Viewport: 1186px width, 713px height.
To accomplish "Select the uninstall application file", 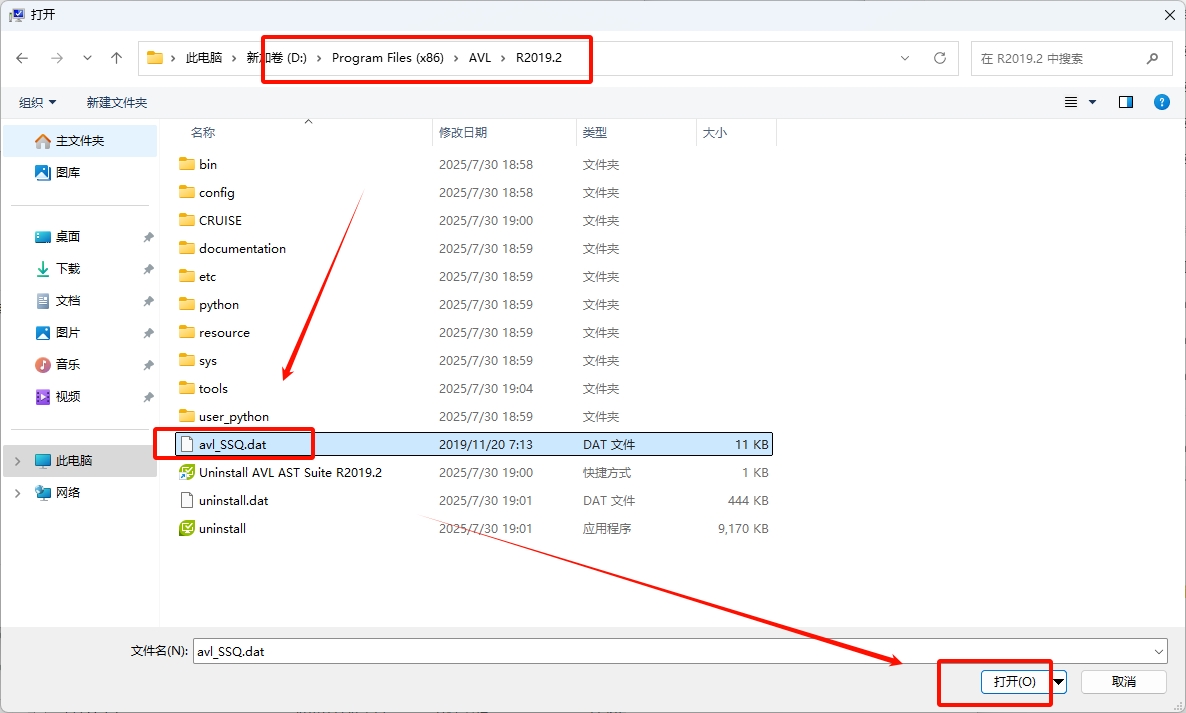I will tap(222, 528).
